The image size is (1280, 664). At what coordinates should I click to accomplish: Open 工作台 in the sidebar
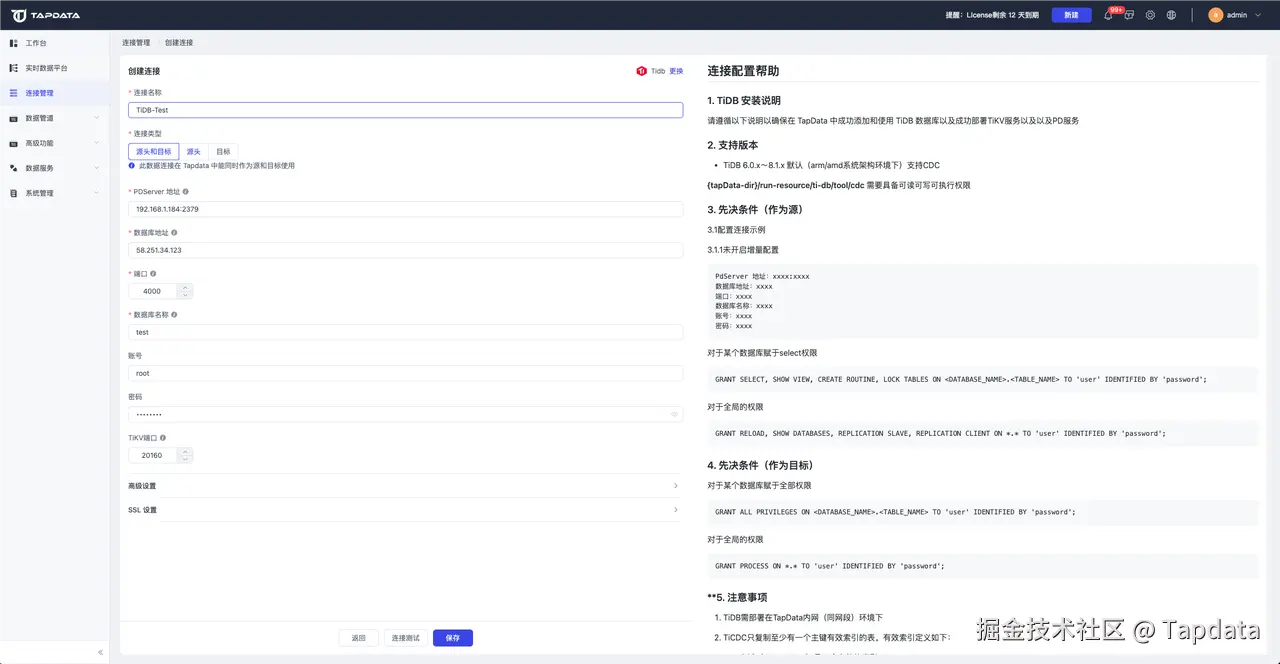click(55, 43)
